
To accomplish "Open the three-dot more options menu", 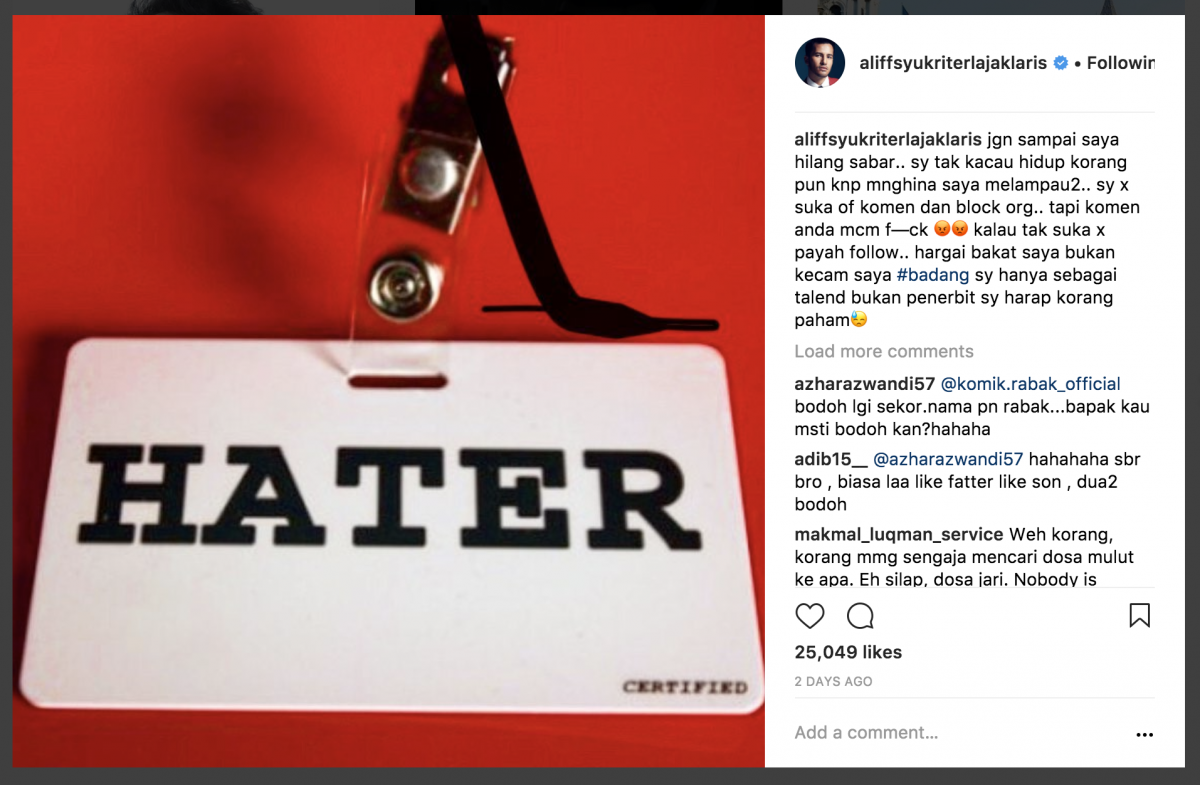I will coord(1144,734).
